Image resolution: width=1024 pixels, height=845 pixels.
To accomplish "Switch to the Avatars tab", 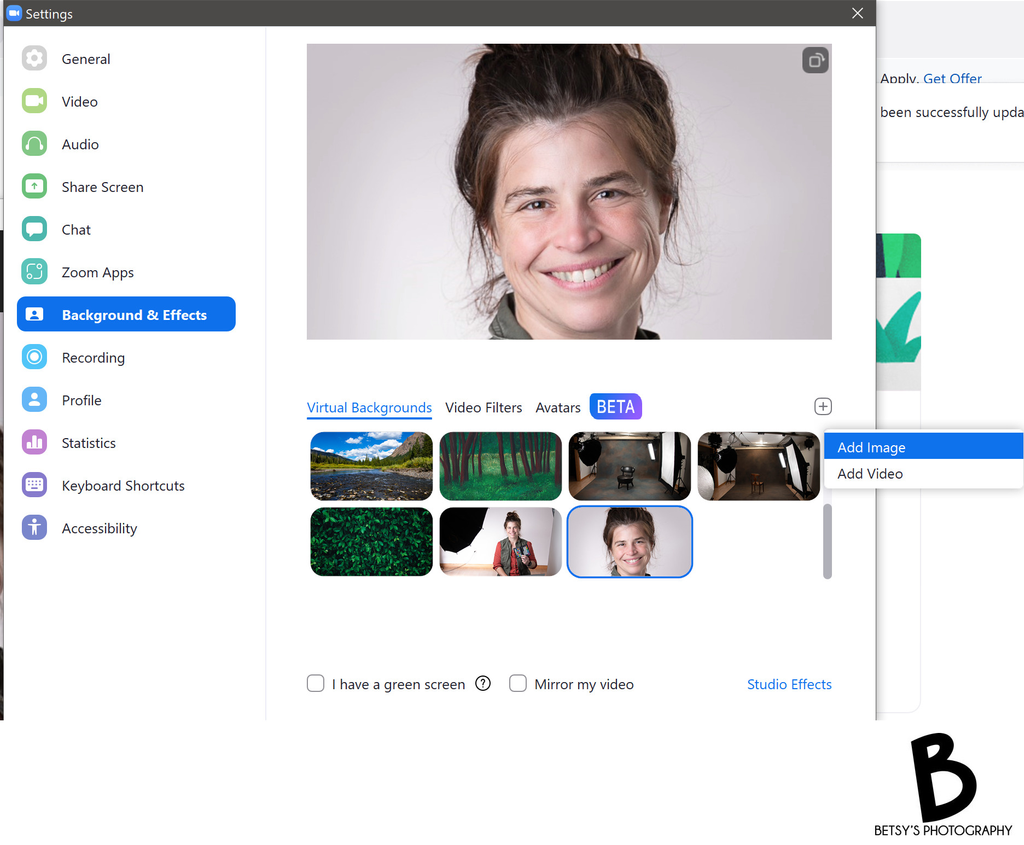I will pos(558,408).
